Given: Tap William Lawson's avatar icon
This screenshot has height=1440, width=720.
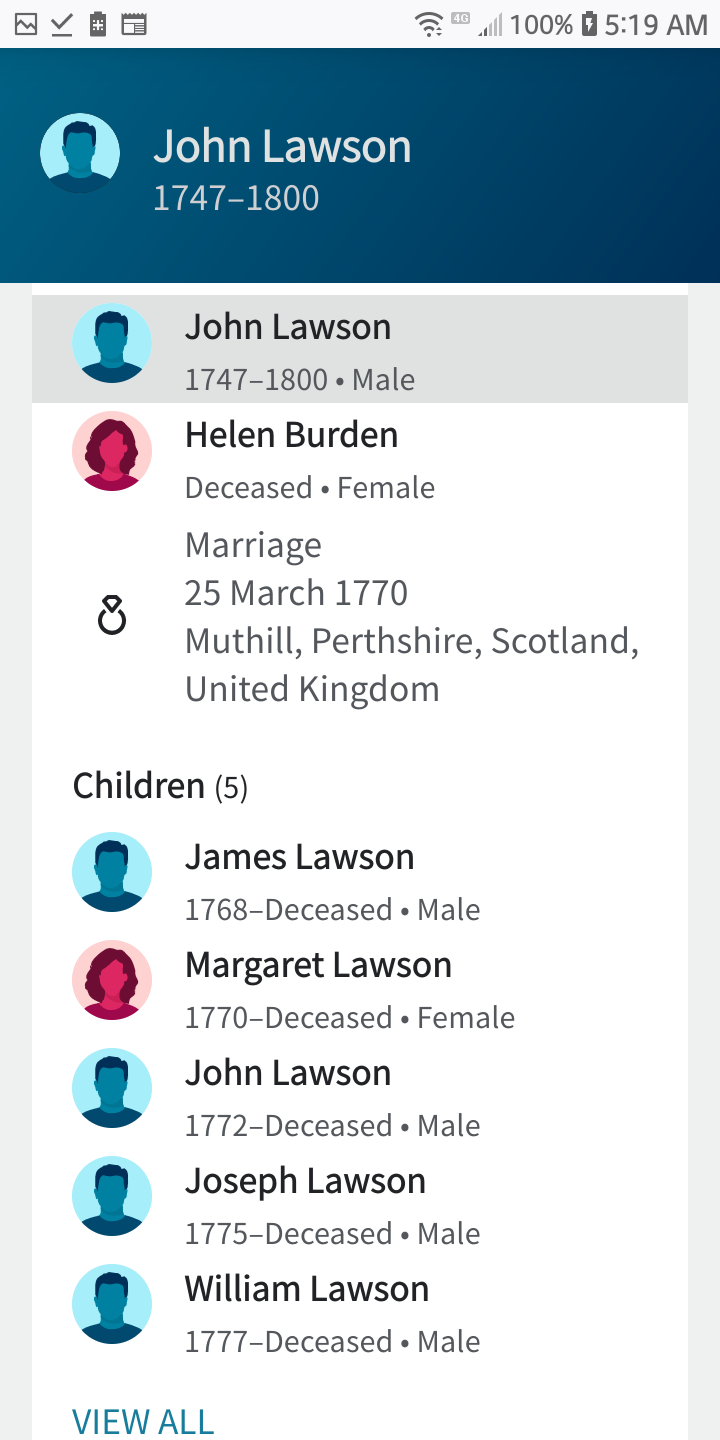Looking at the screenshot, I should tap(112, 1304).
